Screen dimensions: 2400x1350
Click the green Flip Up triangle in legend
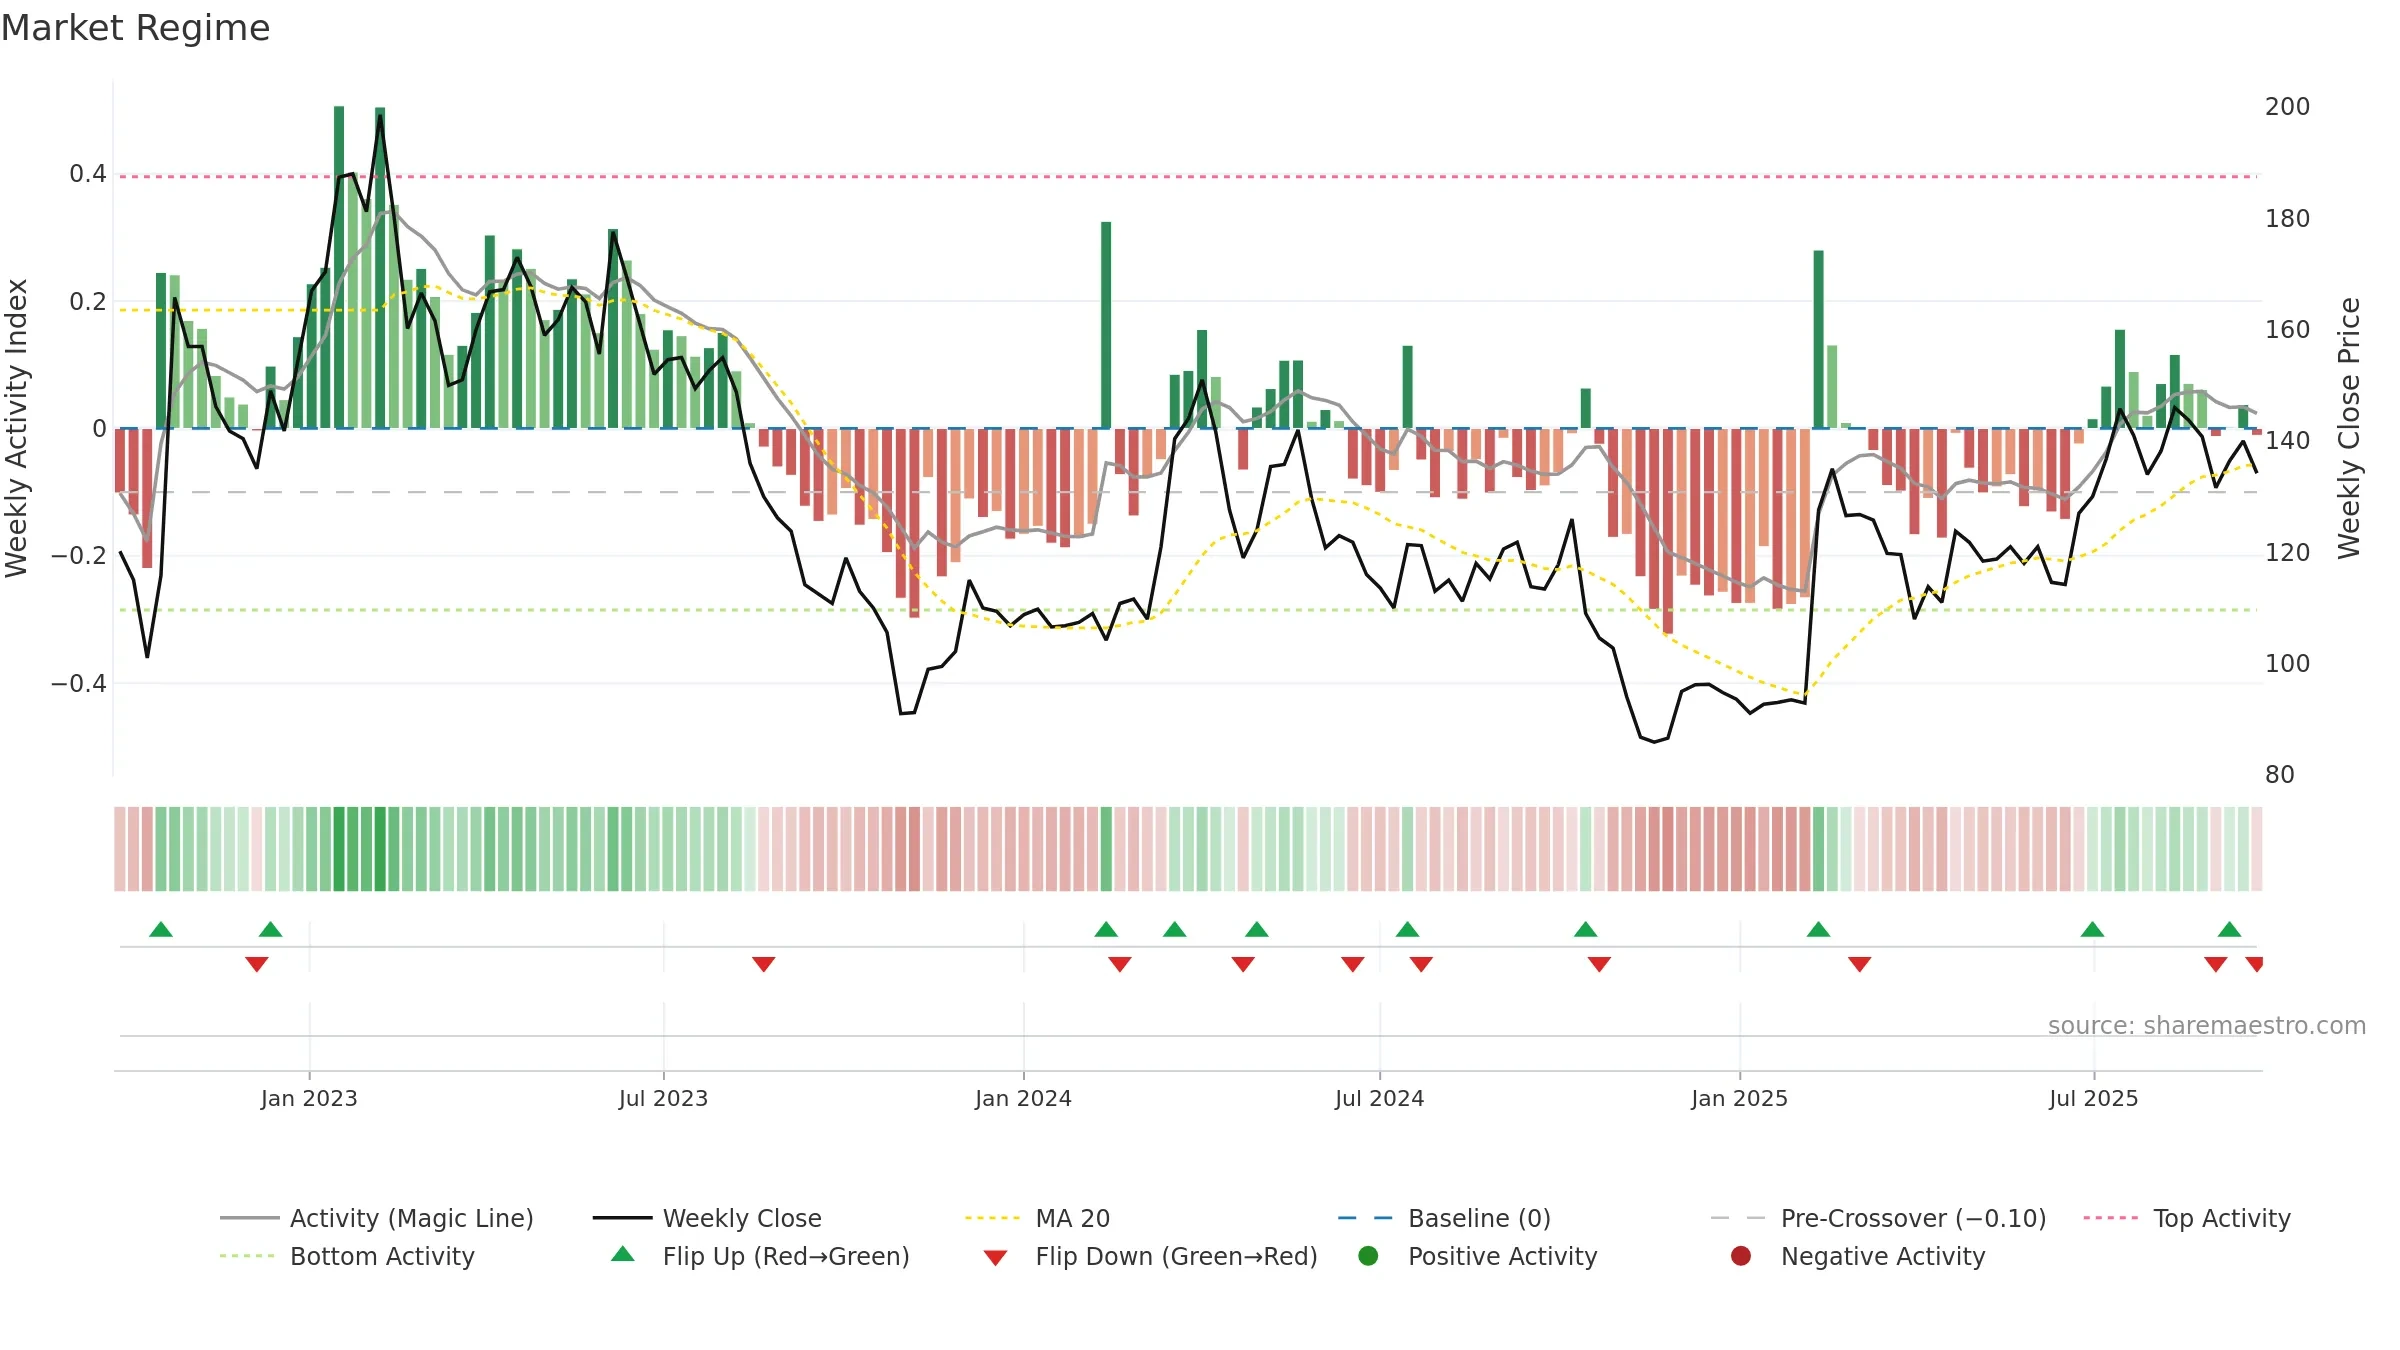pyautogui.click(x=623, y=1254)
